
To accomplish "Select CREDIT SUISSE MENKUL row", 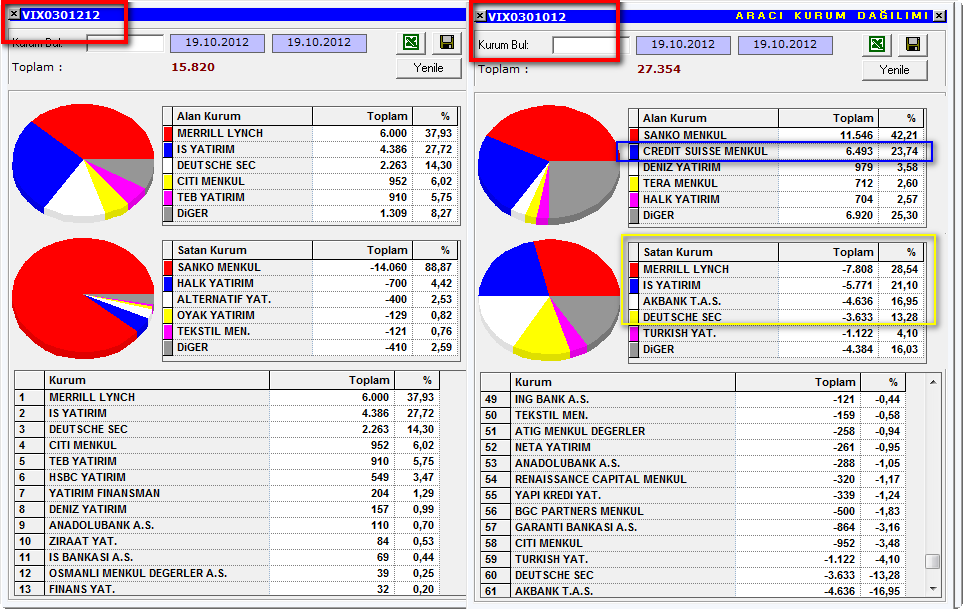I will (776, 151).
